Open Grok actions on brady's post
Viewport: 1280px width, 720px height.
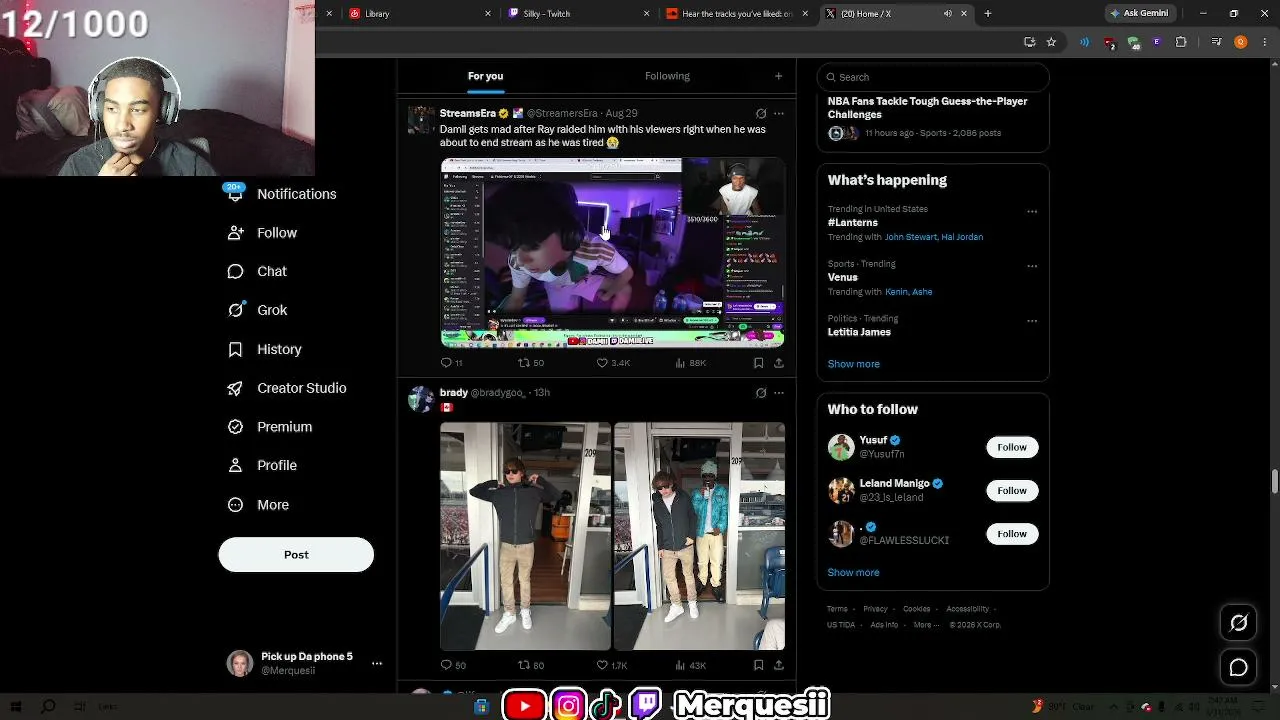click(761, 393)
